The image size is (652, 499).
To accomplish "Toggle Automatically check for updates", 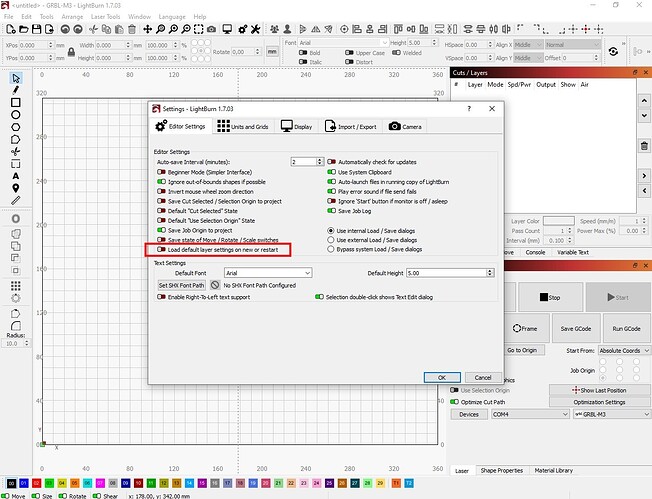I will coord(331,162).
